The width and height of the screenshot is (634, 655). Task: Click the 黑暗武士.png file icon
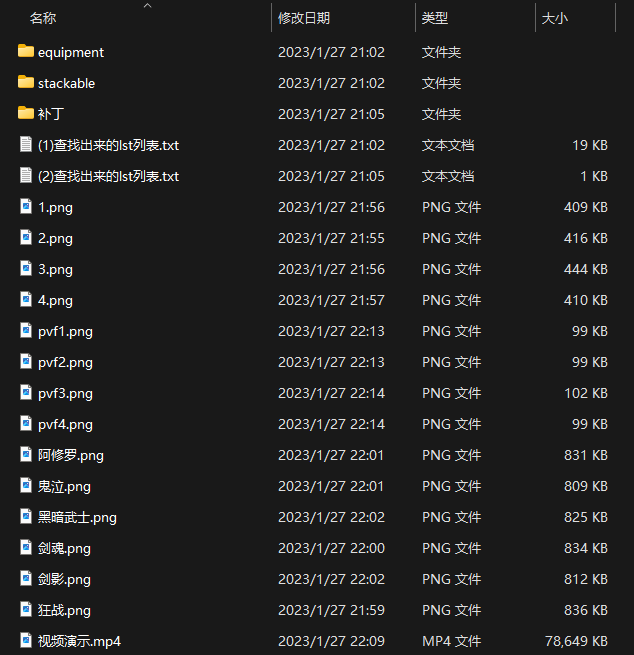click(x=26, y=516)
